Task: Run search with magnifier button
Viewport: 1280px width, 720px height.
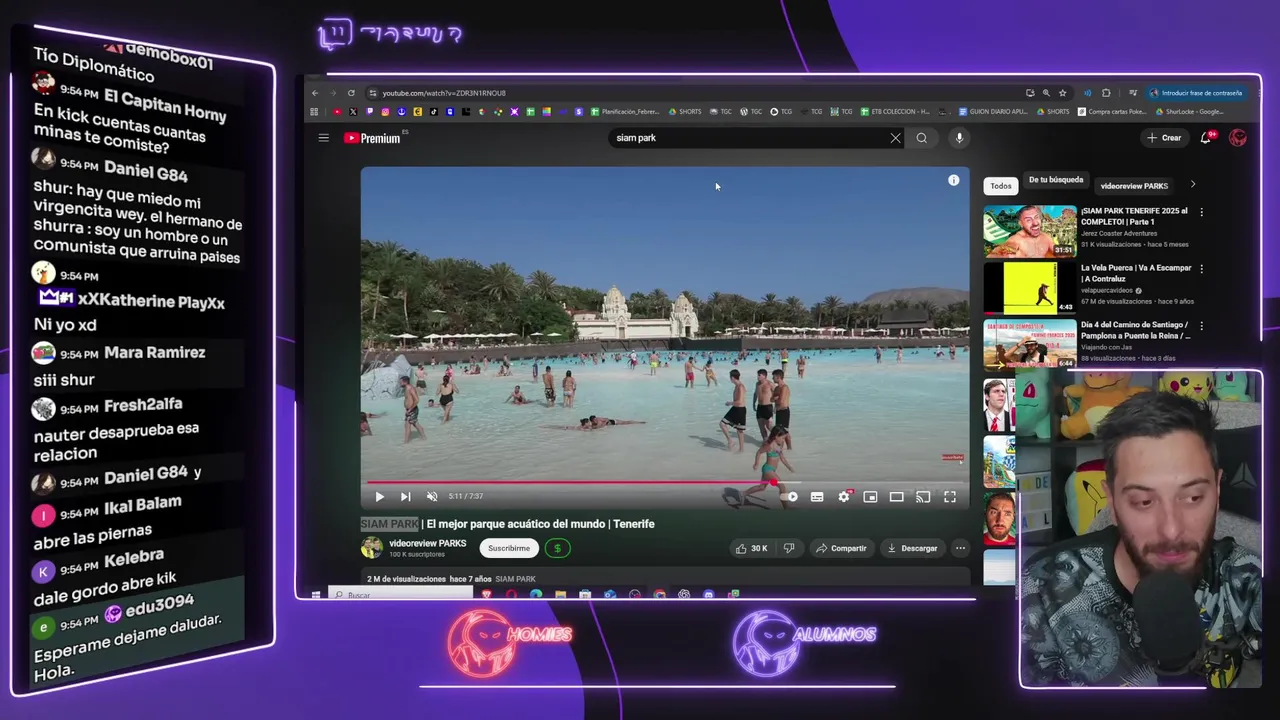Action: [922, 138]
